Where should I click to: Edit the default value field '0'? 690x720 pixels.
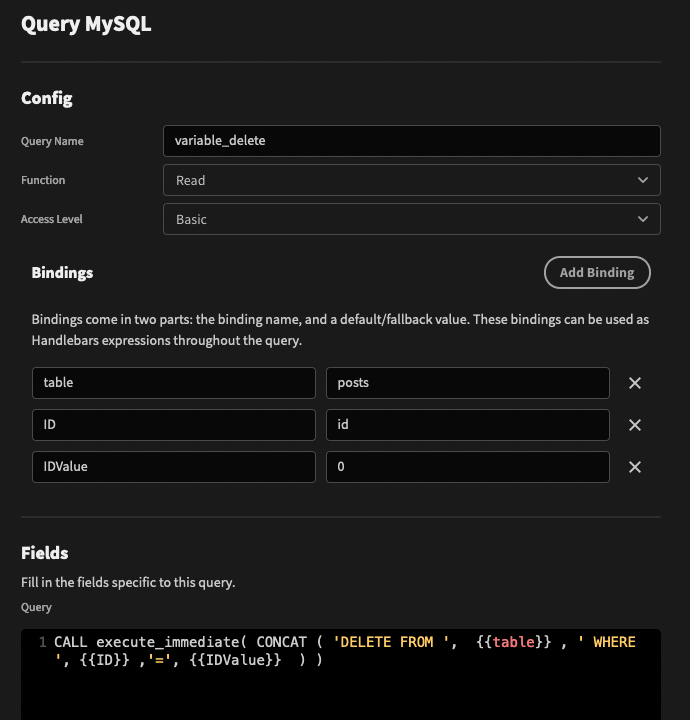[x=468, y=467]
